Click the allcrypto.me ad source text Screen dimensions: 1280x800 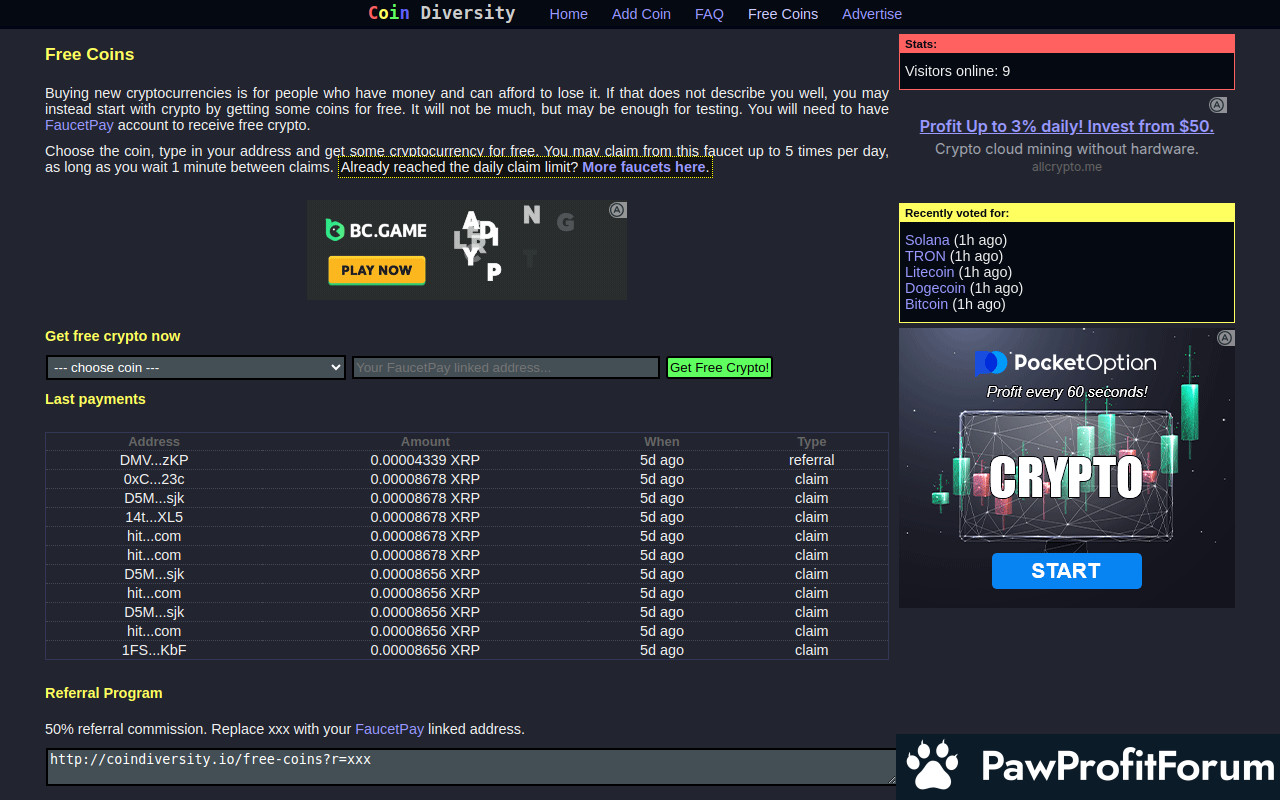tap(1067, 167)
